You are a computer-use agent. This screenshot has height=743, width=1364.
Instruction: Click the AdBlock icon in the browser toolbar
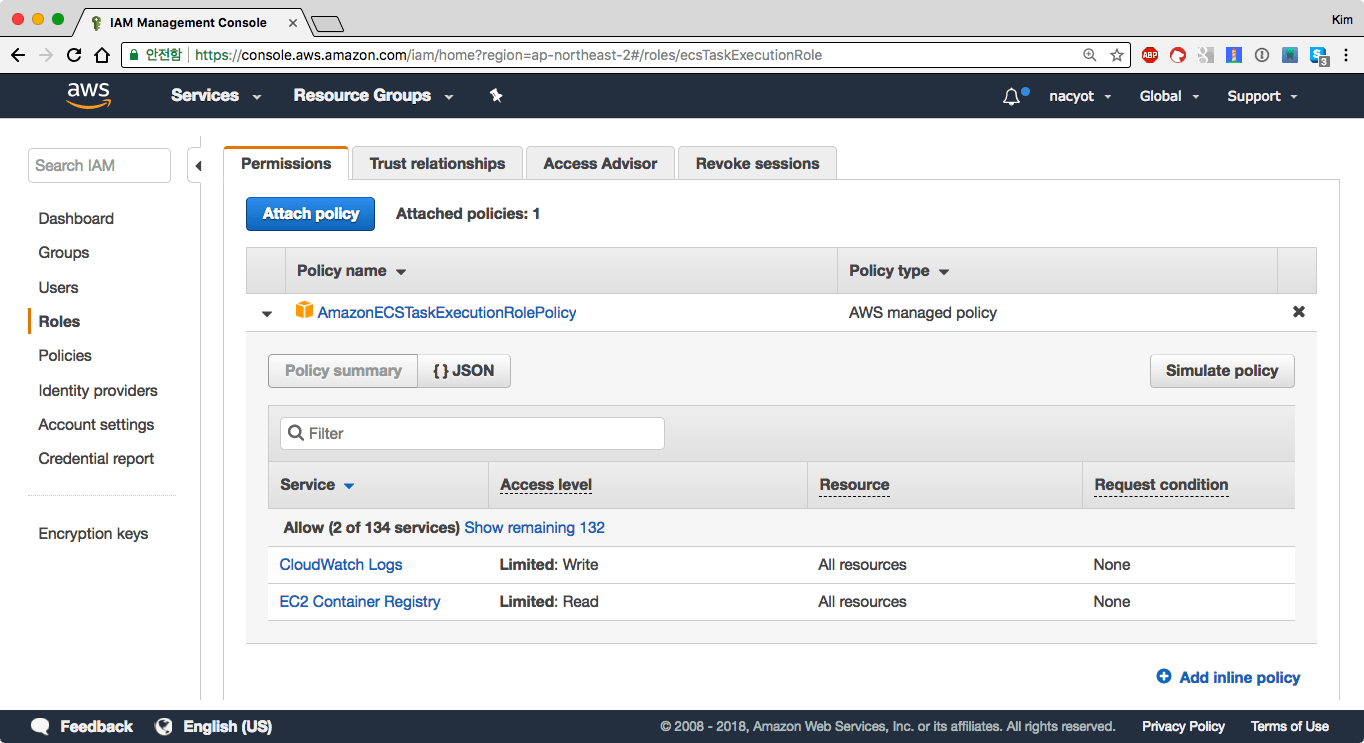tap(1149, 55)
